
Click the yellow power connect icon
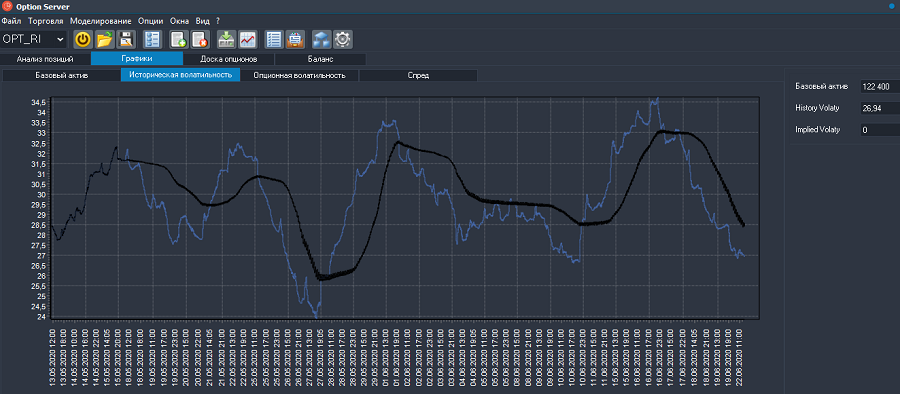(84, 40)
